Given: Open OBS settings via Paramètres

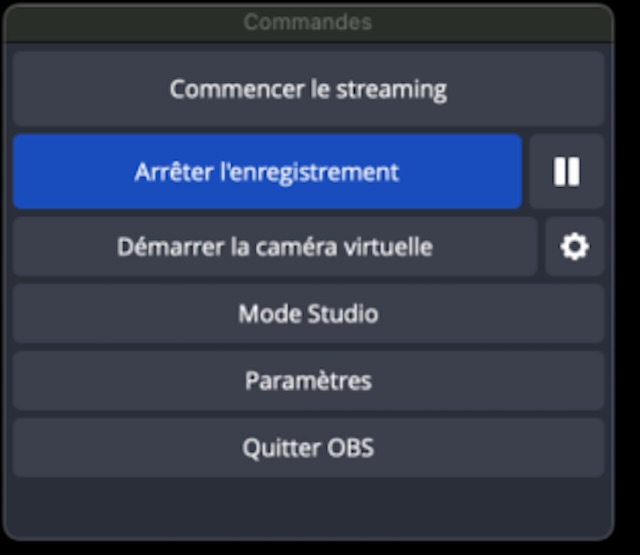Looking at the screenshot, I should (308, 381).
